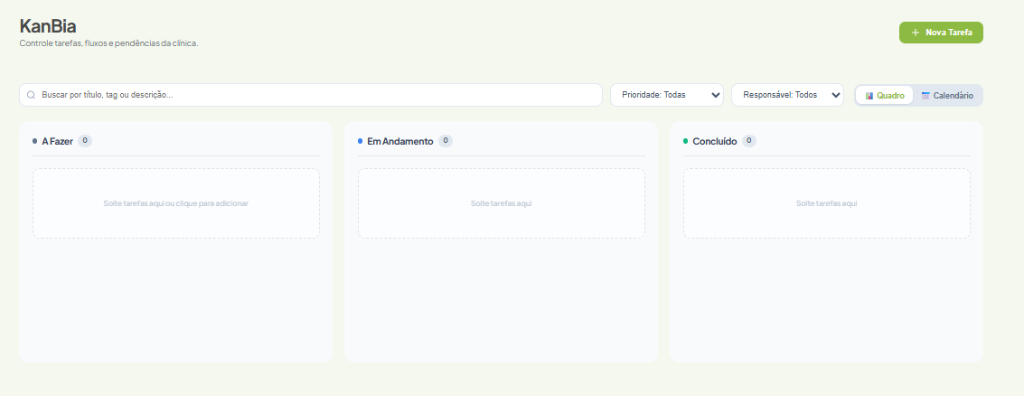Click the A Fazer drop zone to add
Image resolution: width=1024 pixels, height=396 pixels.
[x=176, y=203]
